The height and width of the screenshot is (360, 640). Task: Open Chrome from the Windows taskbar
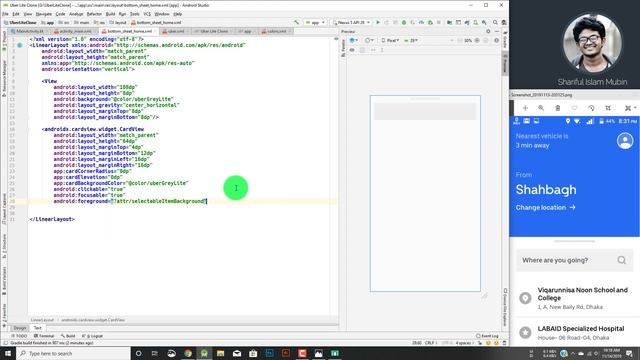point(188,353)
